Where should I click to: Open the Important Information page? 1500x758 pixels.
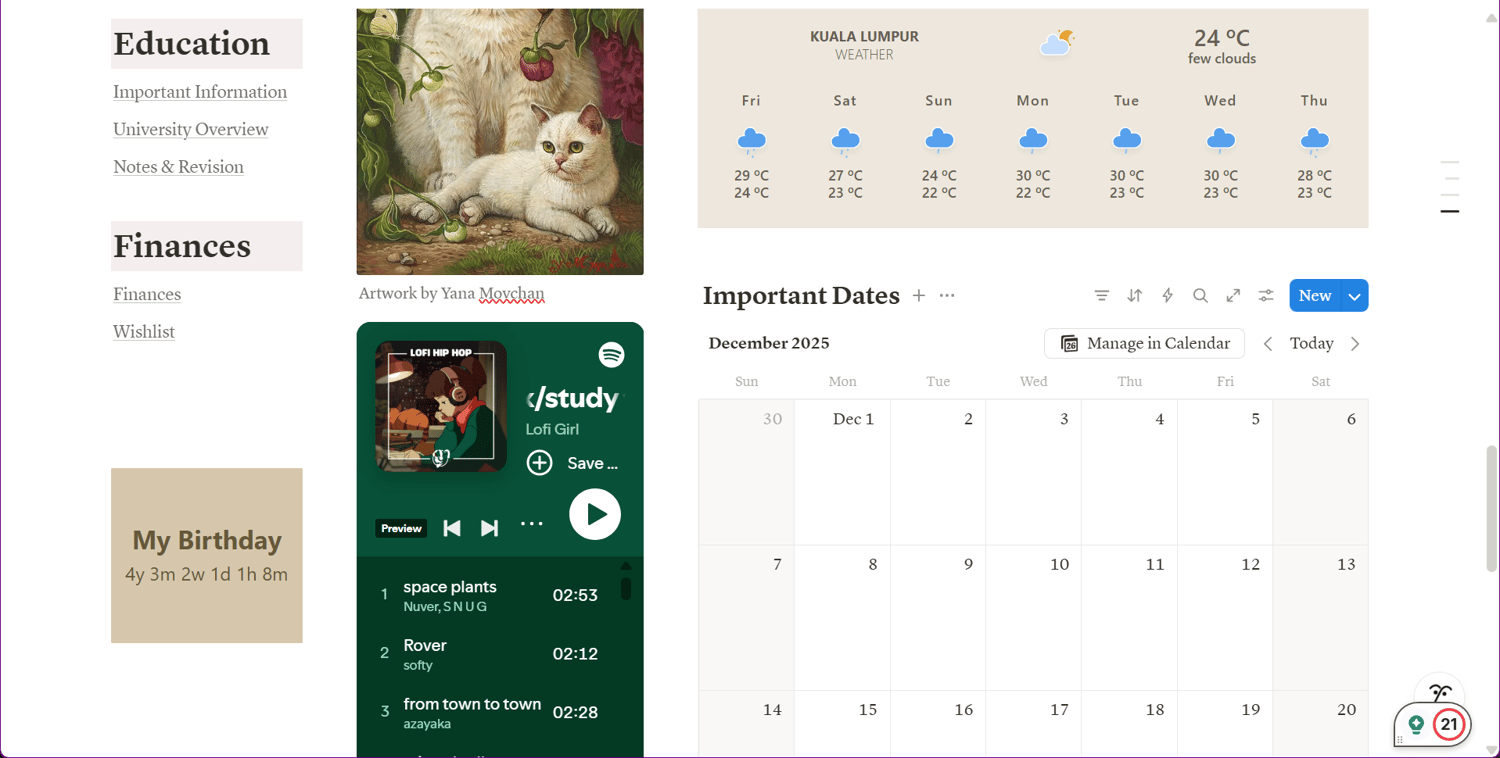coord(200,92)
